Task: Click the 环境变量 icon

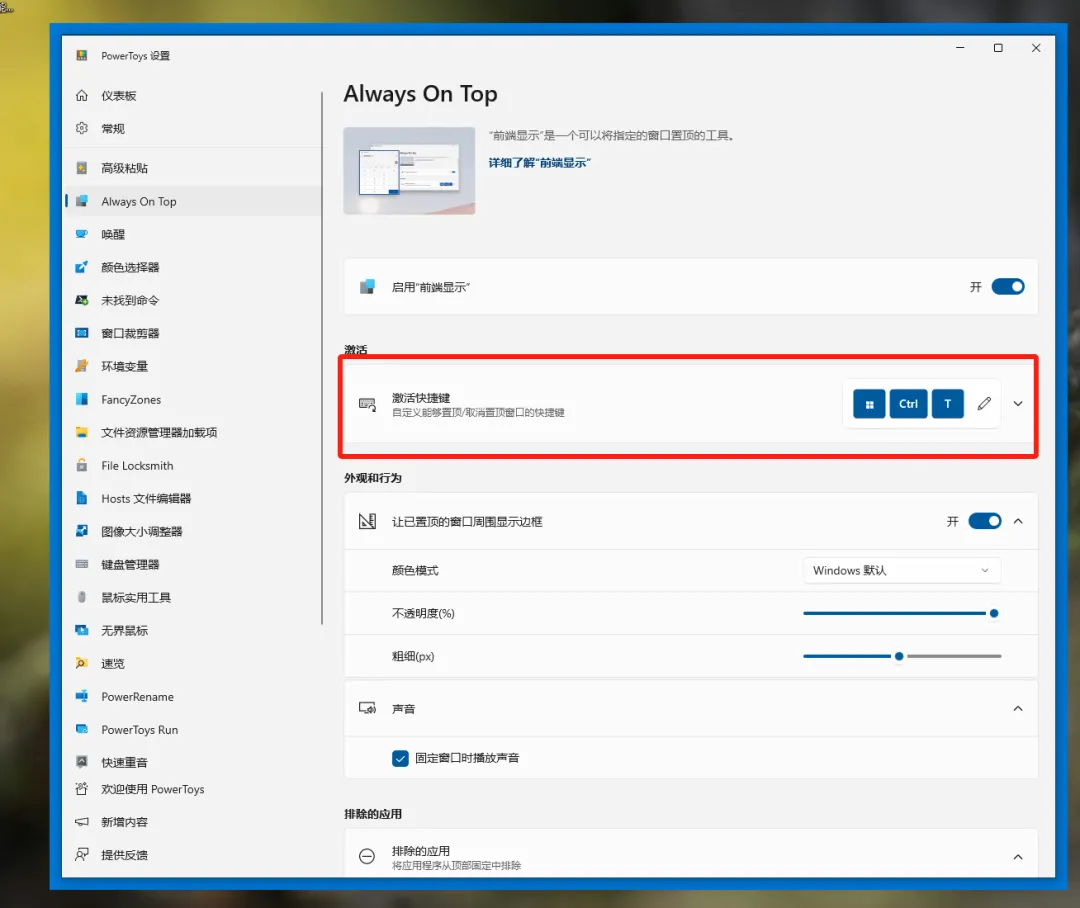Action: pos(81,367)
